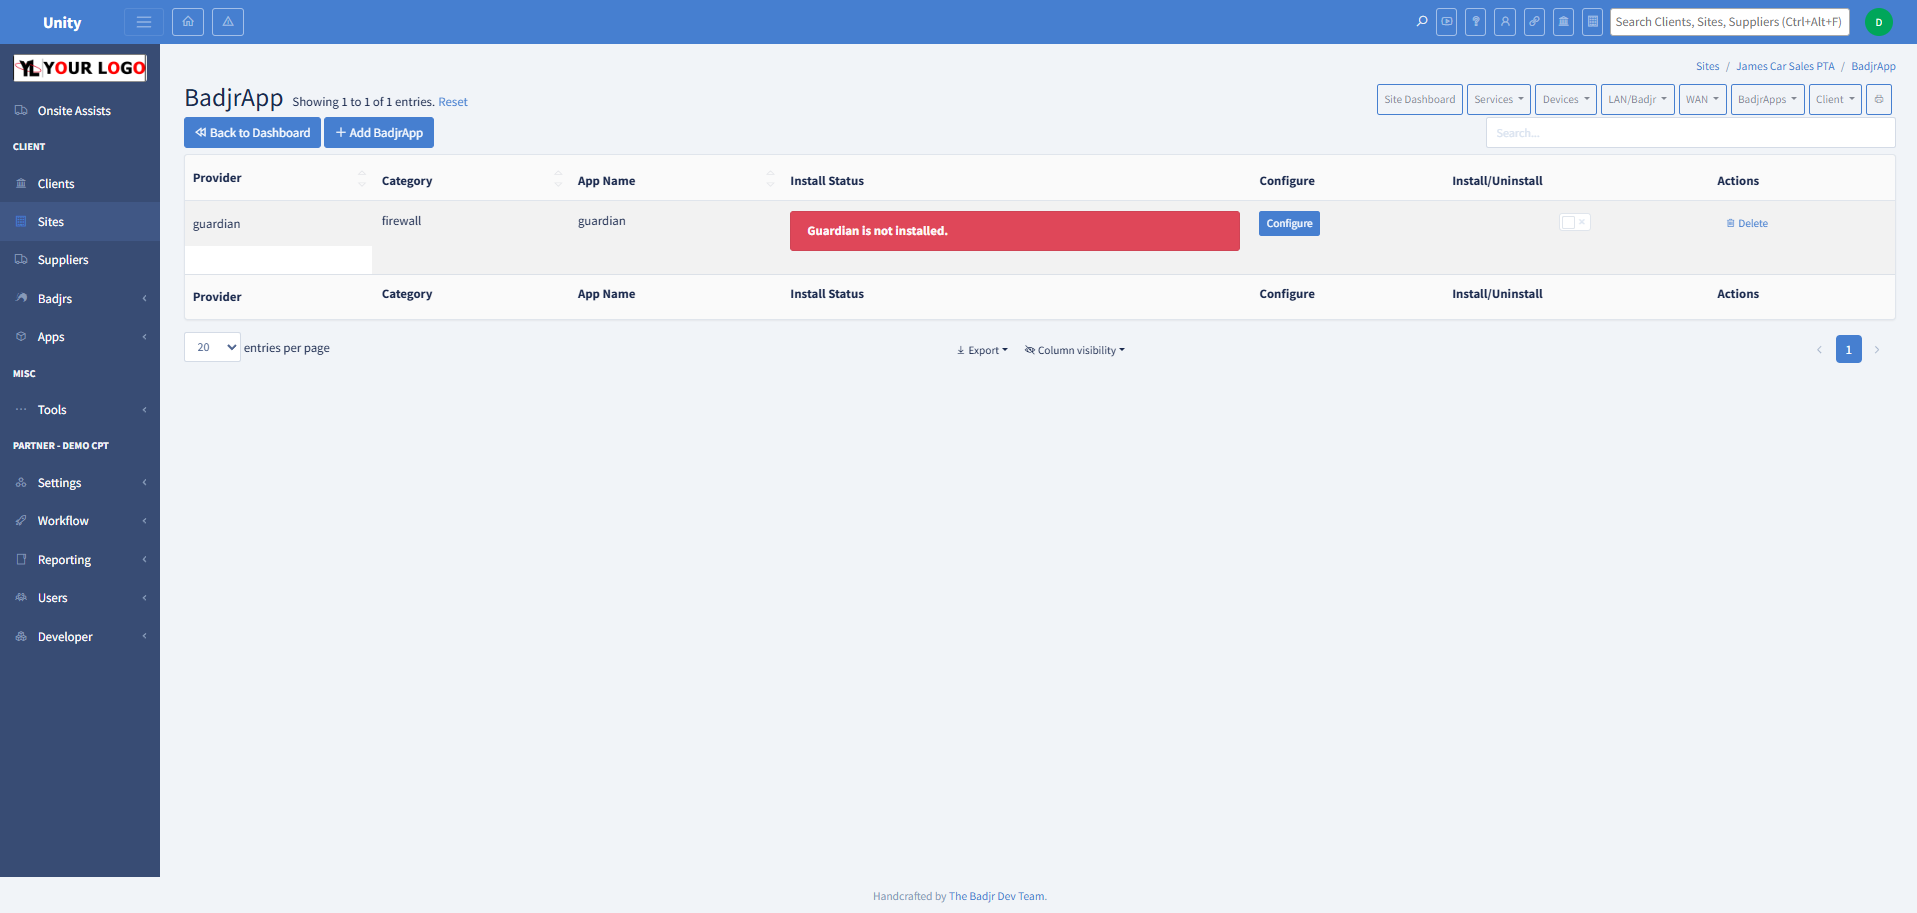Open the Client dropdown
The height and width of the screenshot is (913, 1917).
point(1835,99)
